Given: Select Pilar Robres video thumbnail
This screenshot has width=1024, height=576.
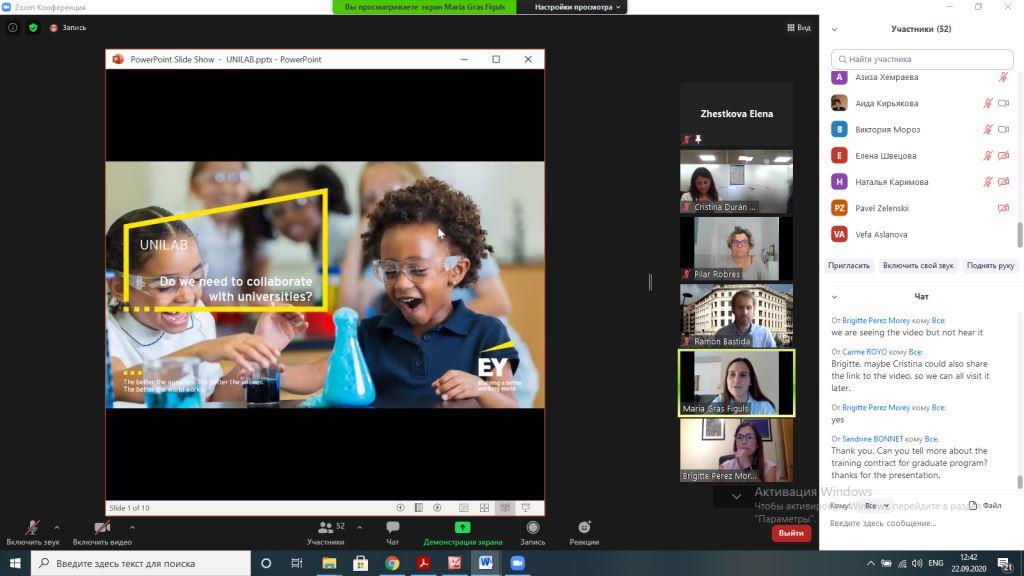Looking at the screenshot, I should pos(737,249).
